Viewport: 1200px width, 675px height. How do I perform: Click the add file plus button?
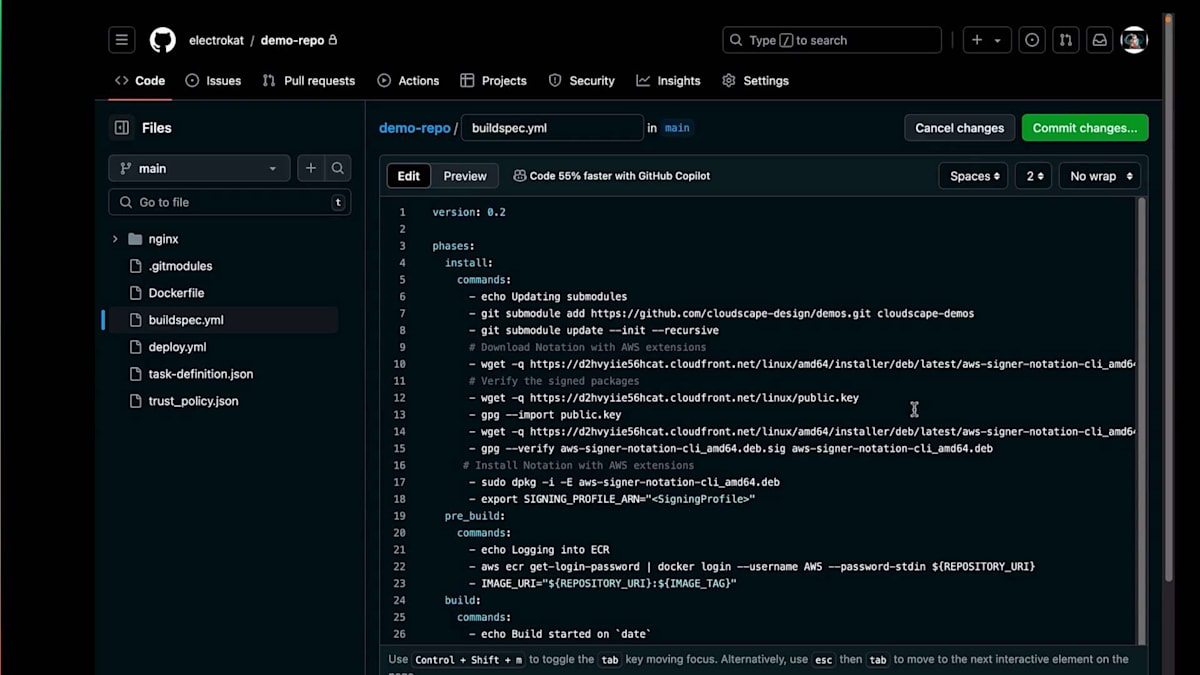pos(311,168)
